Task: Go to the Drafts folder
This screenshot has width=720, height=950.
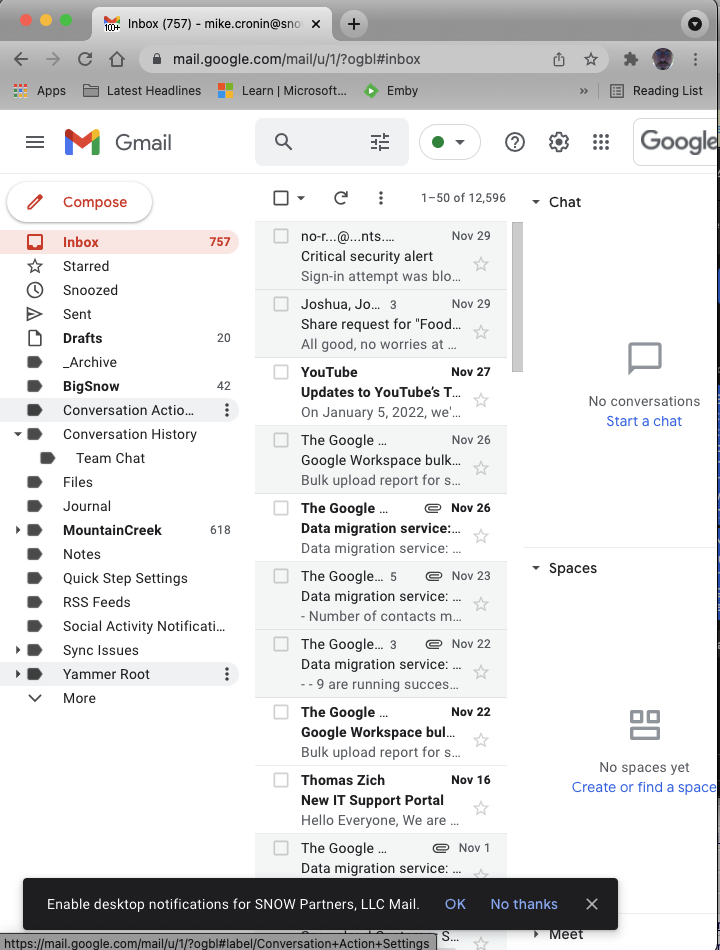Action: click(x=82, y=338)
